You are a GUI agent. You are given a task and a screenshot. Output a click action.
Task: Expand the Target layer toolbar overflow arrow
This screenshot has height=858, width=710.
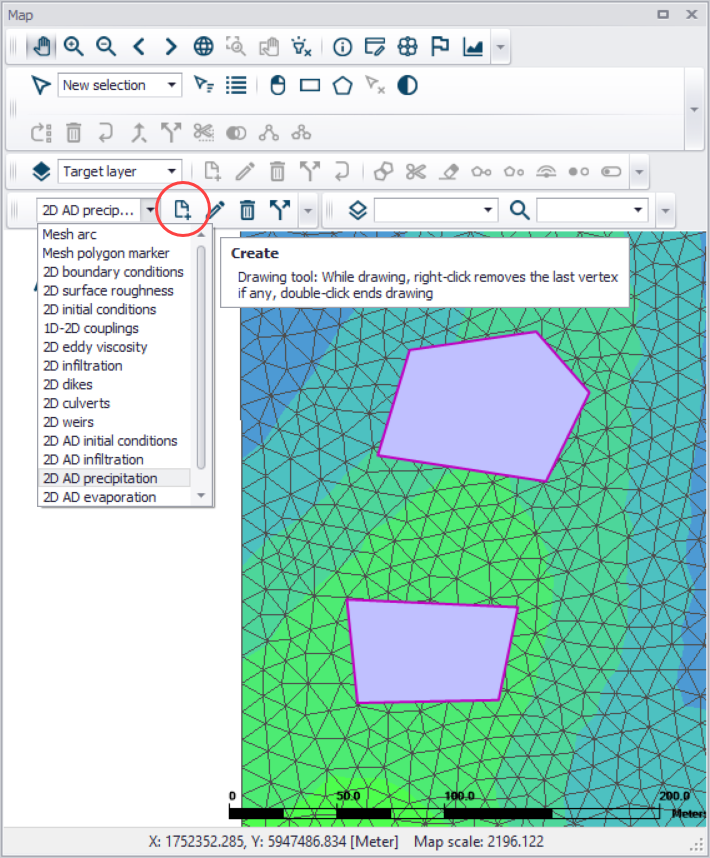[639, 172]
